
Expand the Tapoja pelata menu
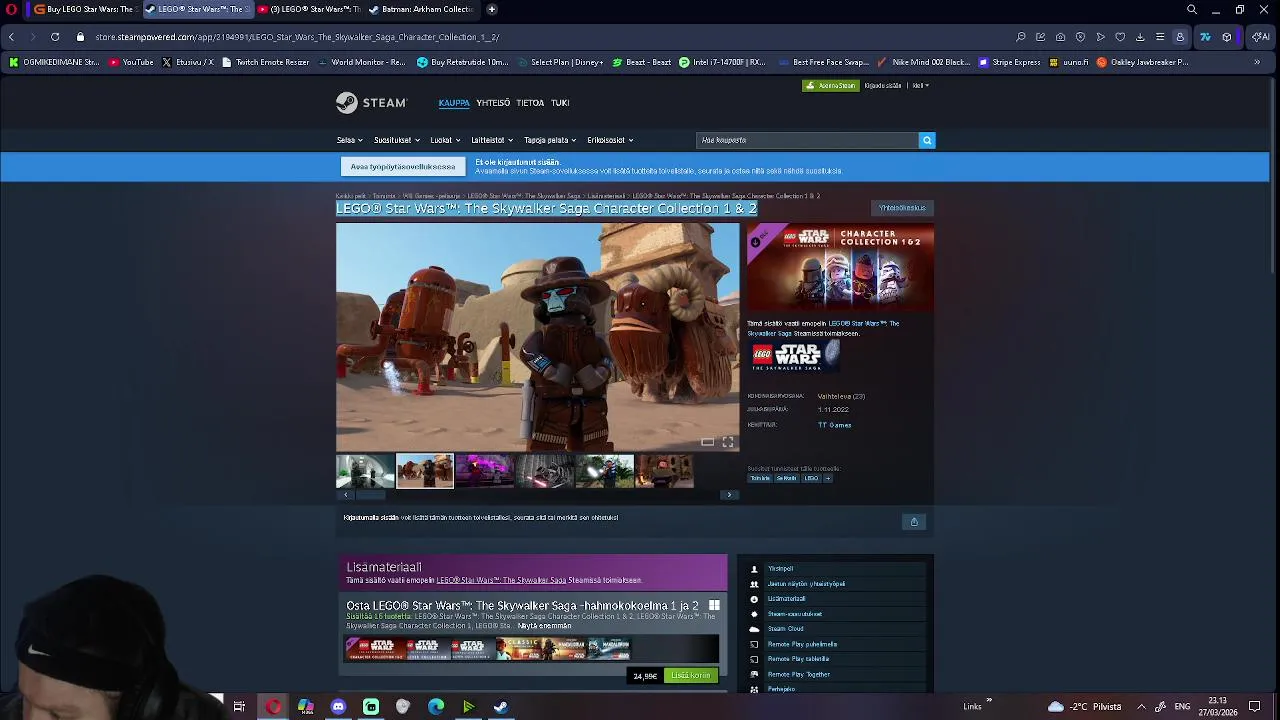click(550, 140)
